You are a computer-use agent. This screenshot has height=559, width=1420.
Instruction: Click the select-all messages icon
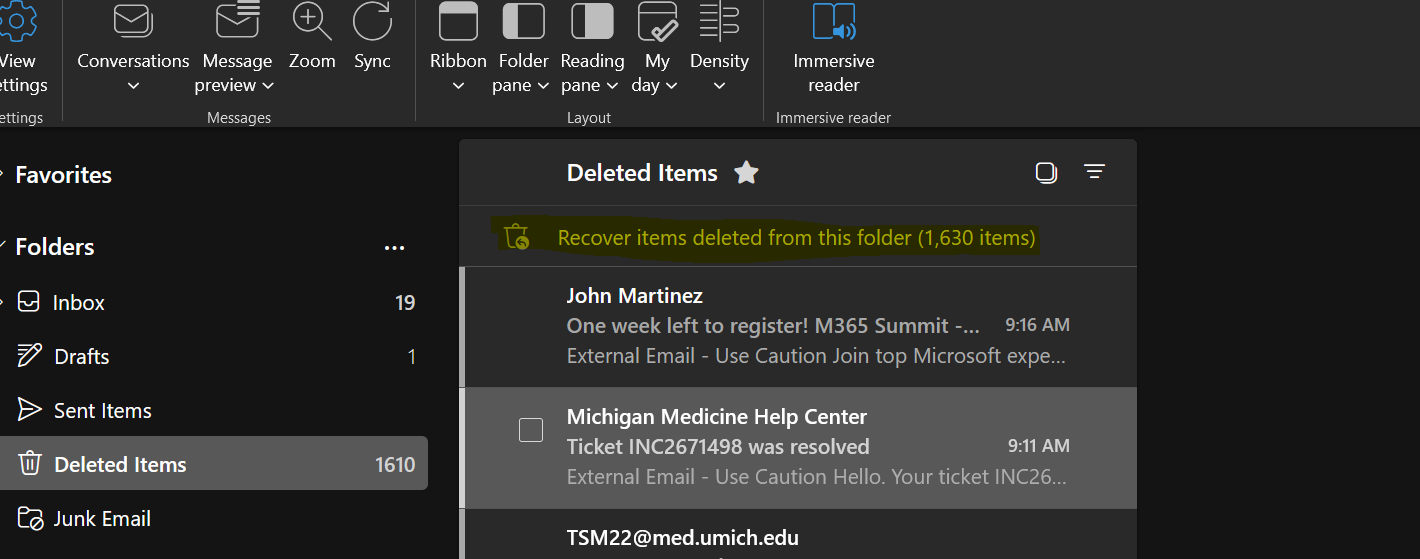[1046, 173]
